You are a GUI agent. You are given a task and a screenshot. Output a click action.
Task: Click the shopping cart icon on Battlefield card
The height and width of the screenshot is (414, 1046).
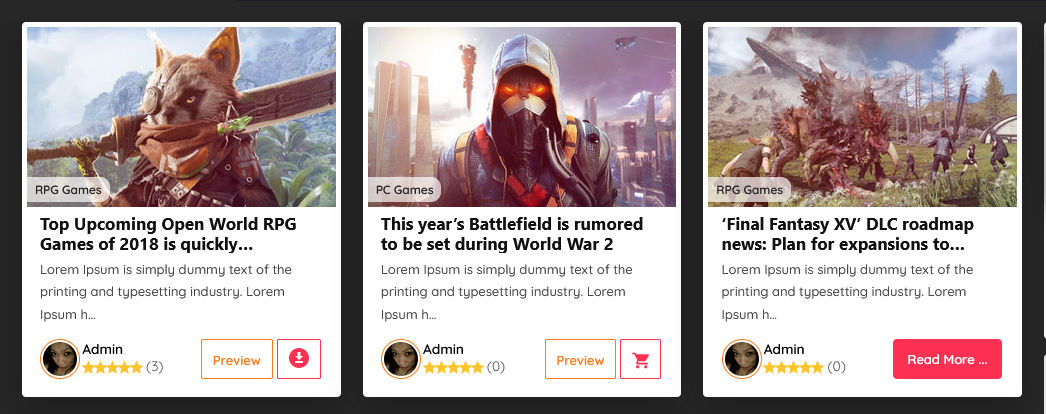click(640, 359)
